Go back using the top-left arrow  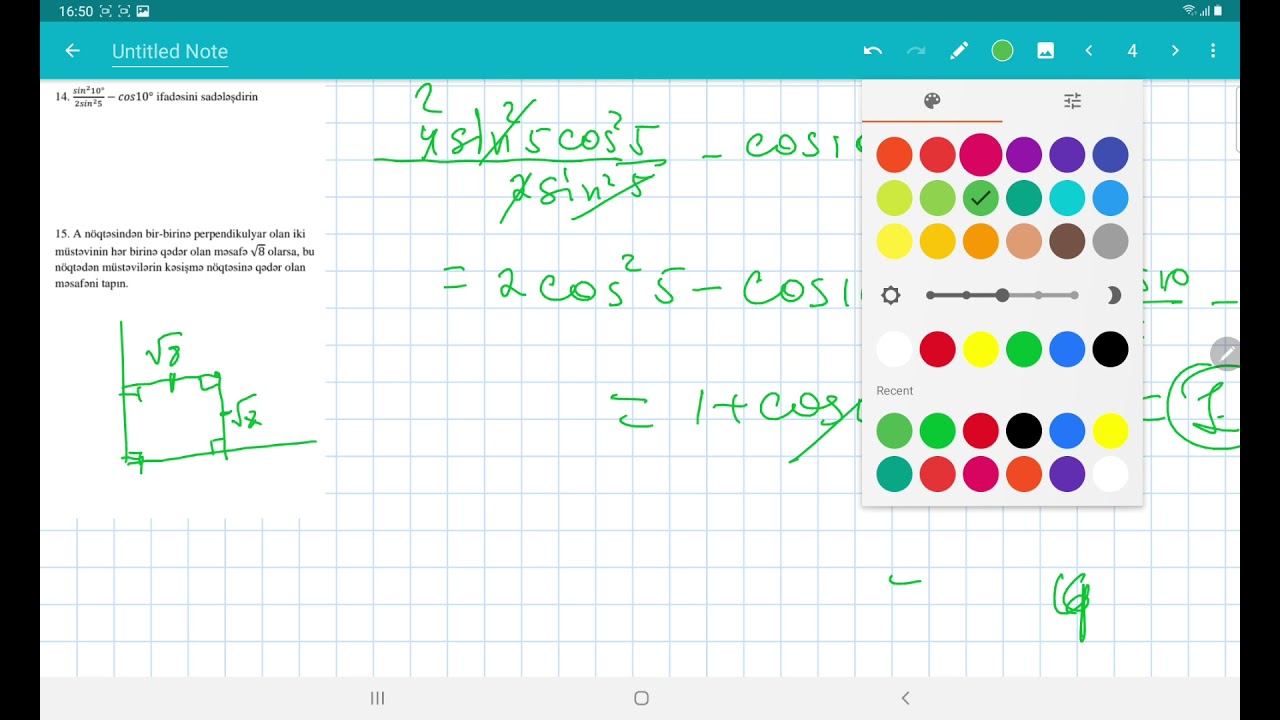click(x=71, y=50)
